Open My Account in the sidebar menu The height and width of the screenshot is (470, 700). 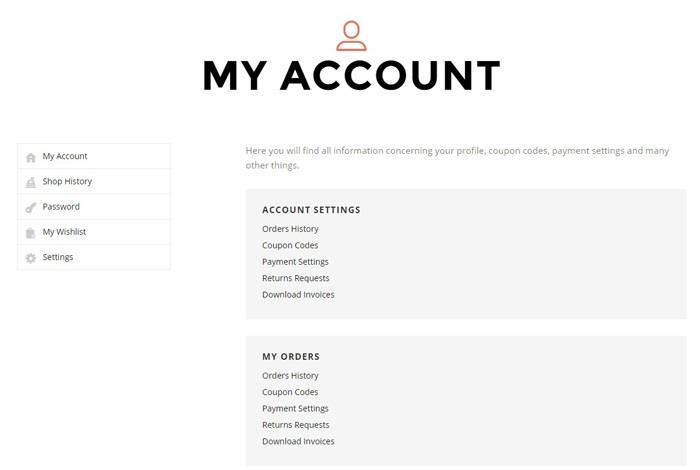click(65, 156)
